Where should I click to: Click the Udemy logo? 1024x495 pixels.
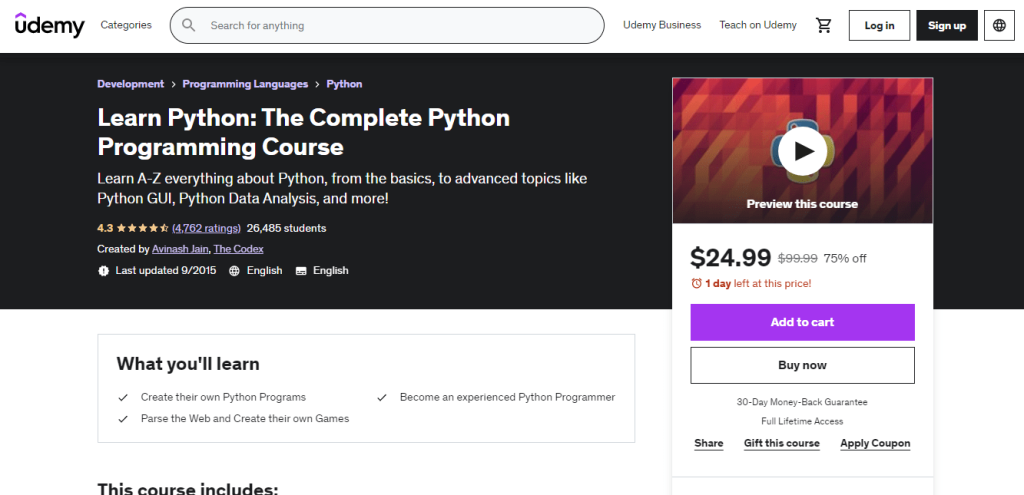point(50,25)
